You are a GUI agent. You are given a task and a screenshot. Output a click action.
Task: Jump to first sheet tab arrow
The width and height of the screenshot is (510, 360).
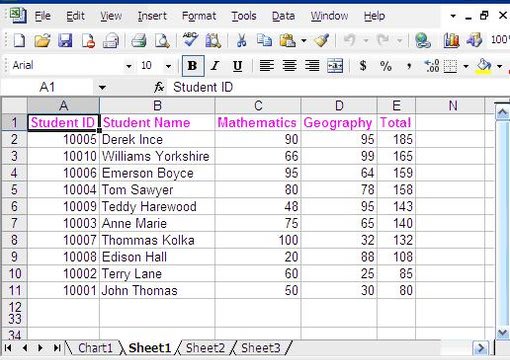coord(8,348)
